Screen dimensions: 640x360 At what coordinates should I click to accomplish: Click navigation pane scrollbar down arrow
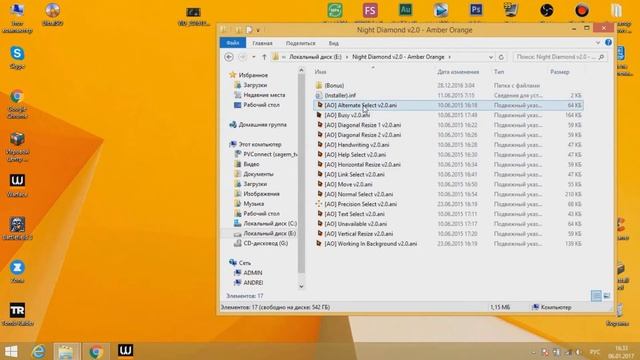point(301,286)
